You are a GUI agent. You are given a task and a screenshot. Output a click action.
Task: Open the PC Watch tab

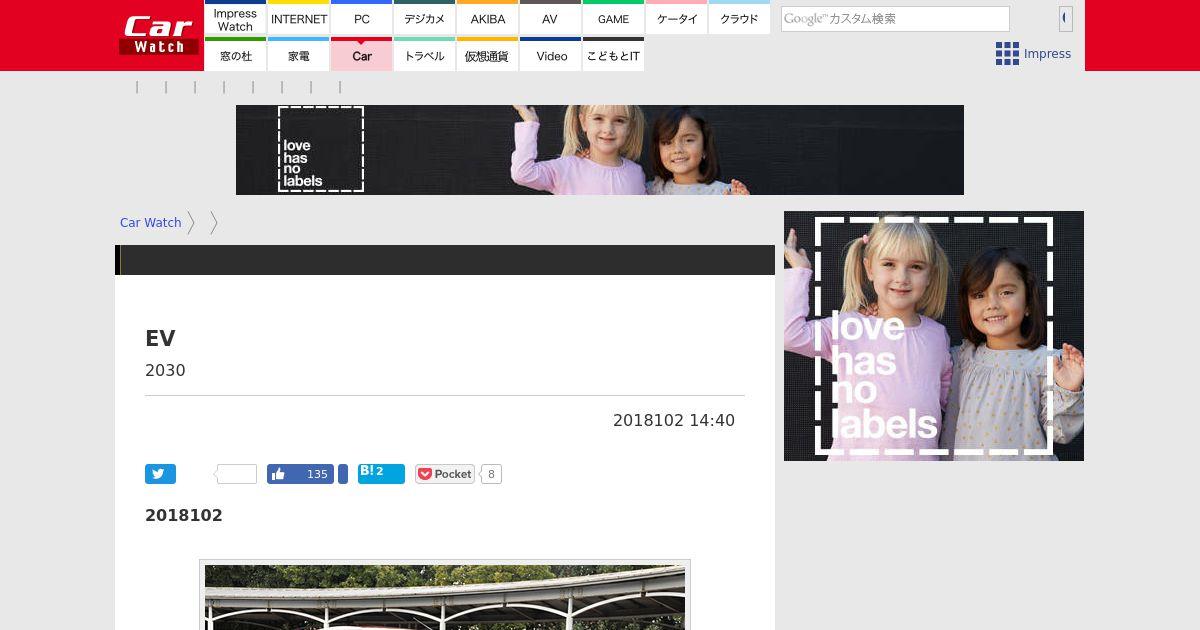tap(362, 19)
